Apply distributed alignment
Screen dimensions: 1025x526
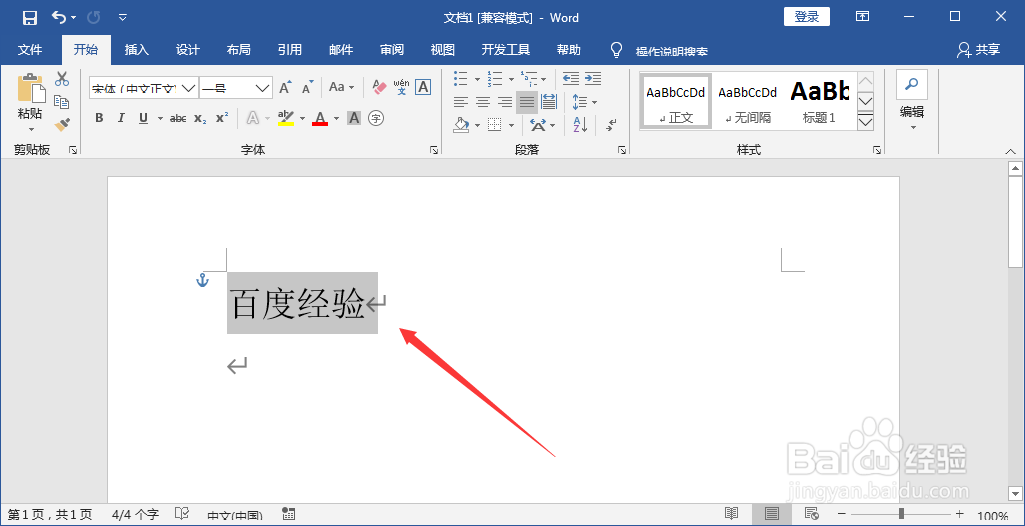[549, 102]
